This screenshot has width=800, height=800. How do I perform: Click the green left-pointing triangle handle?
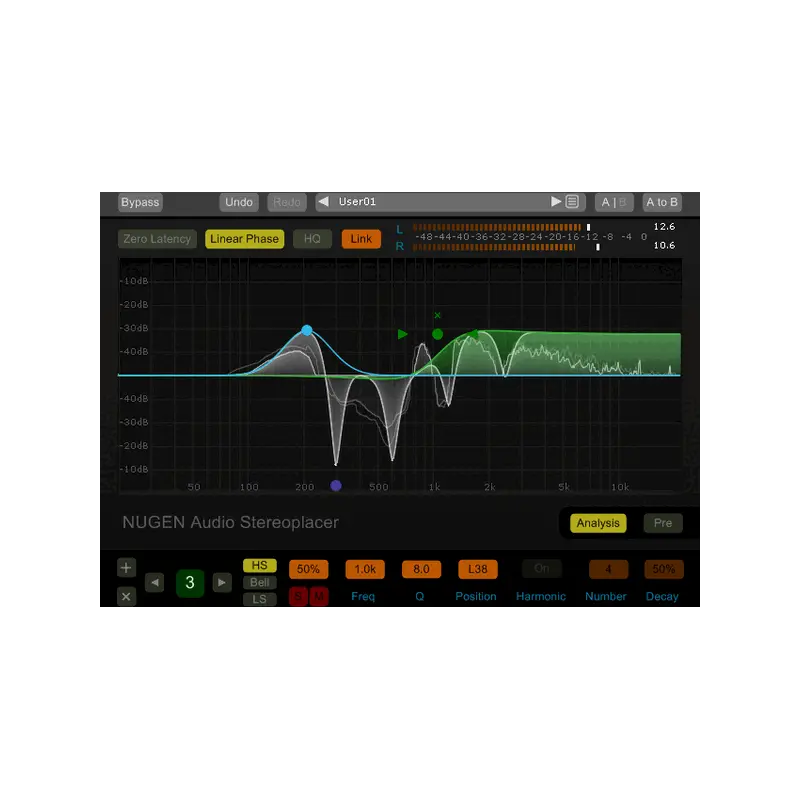[473, 334]
